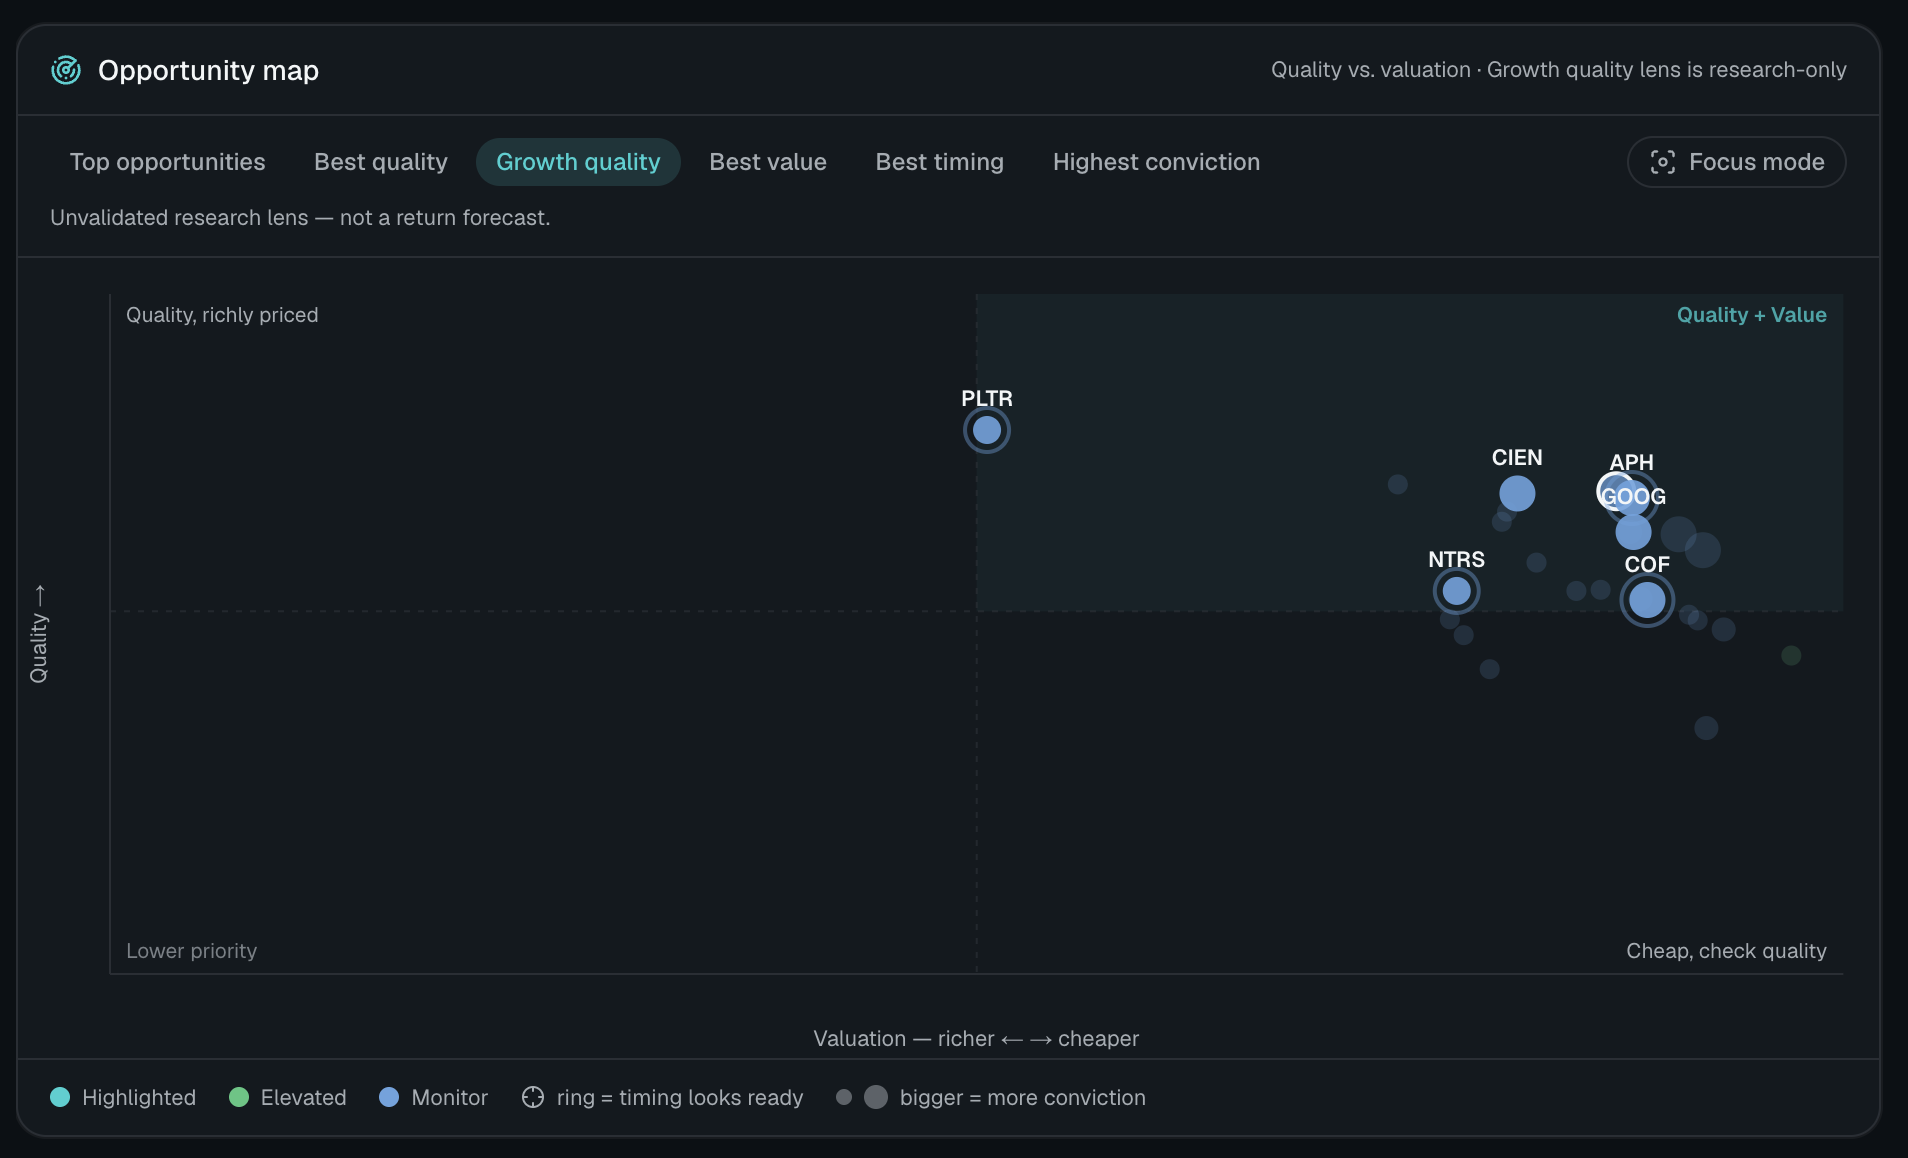This screenshot has height=1158, width=1908.
Task: Click the "Quality + Value" quadrant label
Action: pyautogui.click(x=1752, y=315)
